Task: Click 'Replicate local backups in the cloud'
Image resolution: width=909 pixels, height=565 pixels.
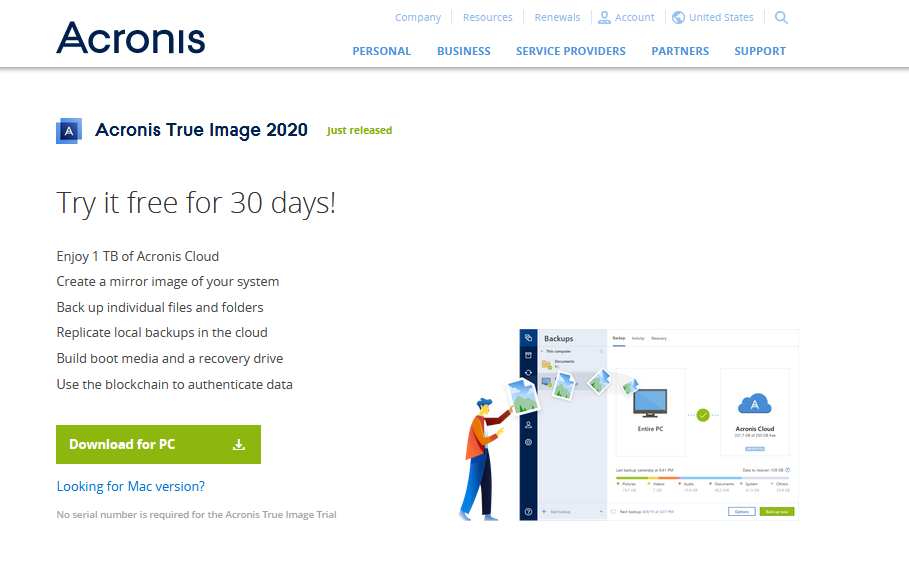Action: tap(162, 333)
